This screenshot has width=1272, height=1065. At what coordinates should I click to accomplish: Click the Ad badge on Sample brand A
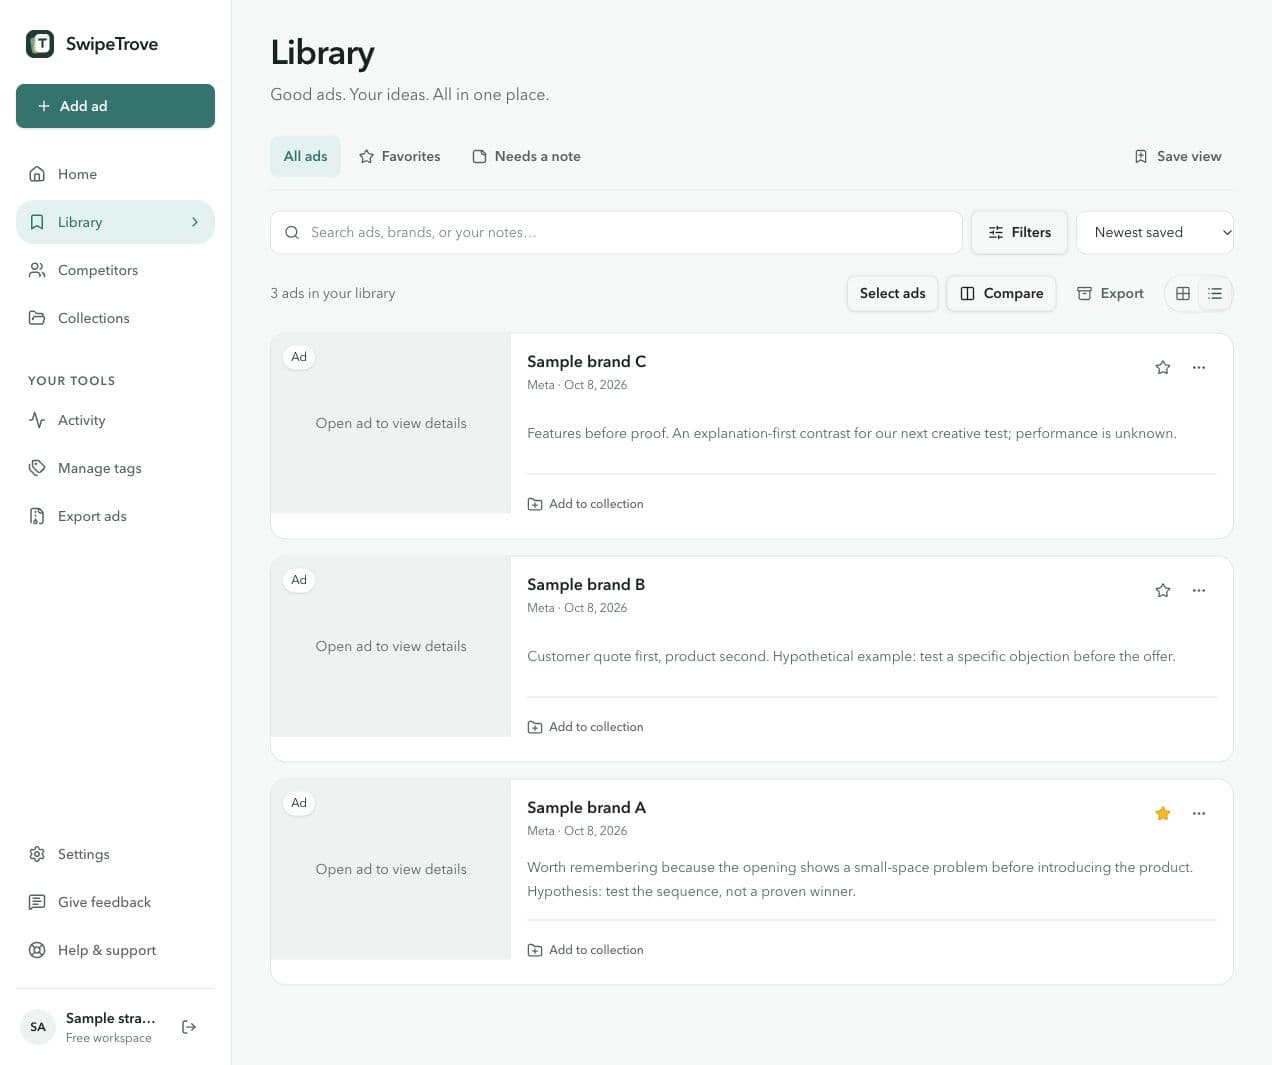[x=299, y=803]
